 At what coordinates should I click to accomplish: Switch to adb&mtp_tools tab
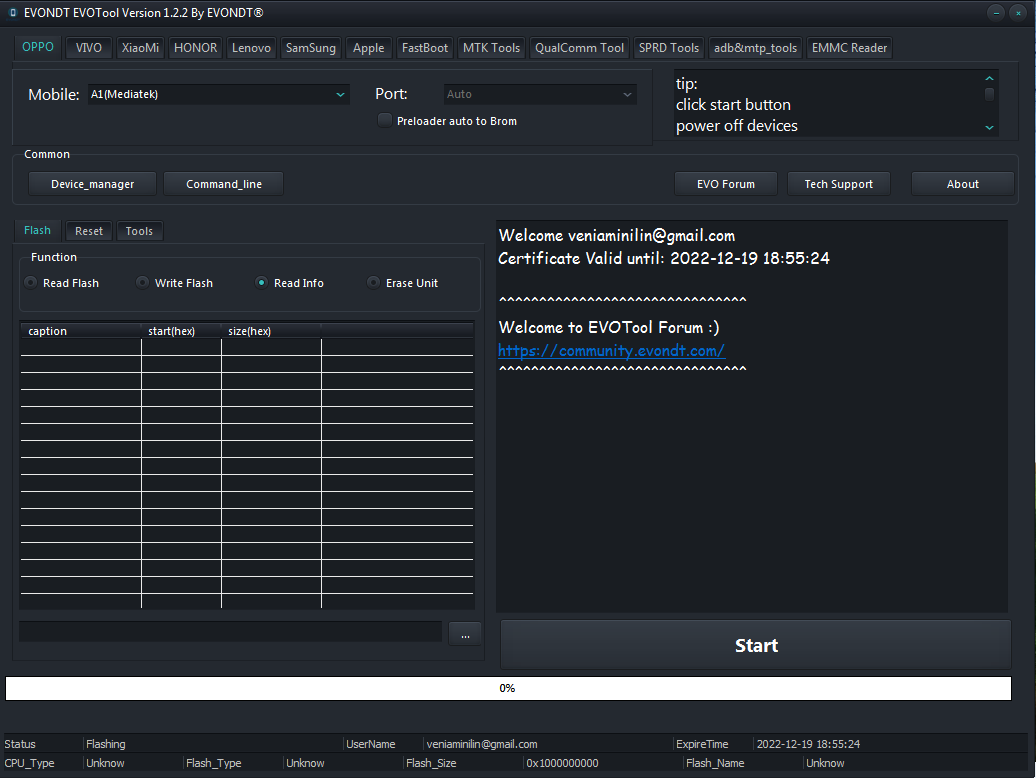[x=755, y=48]
